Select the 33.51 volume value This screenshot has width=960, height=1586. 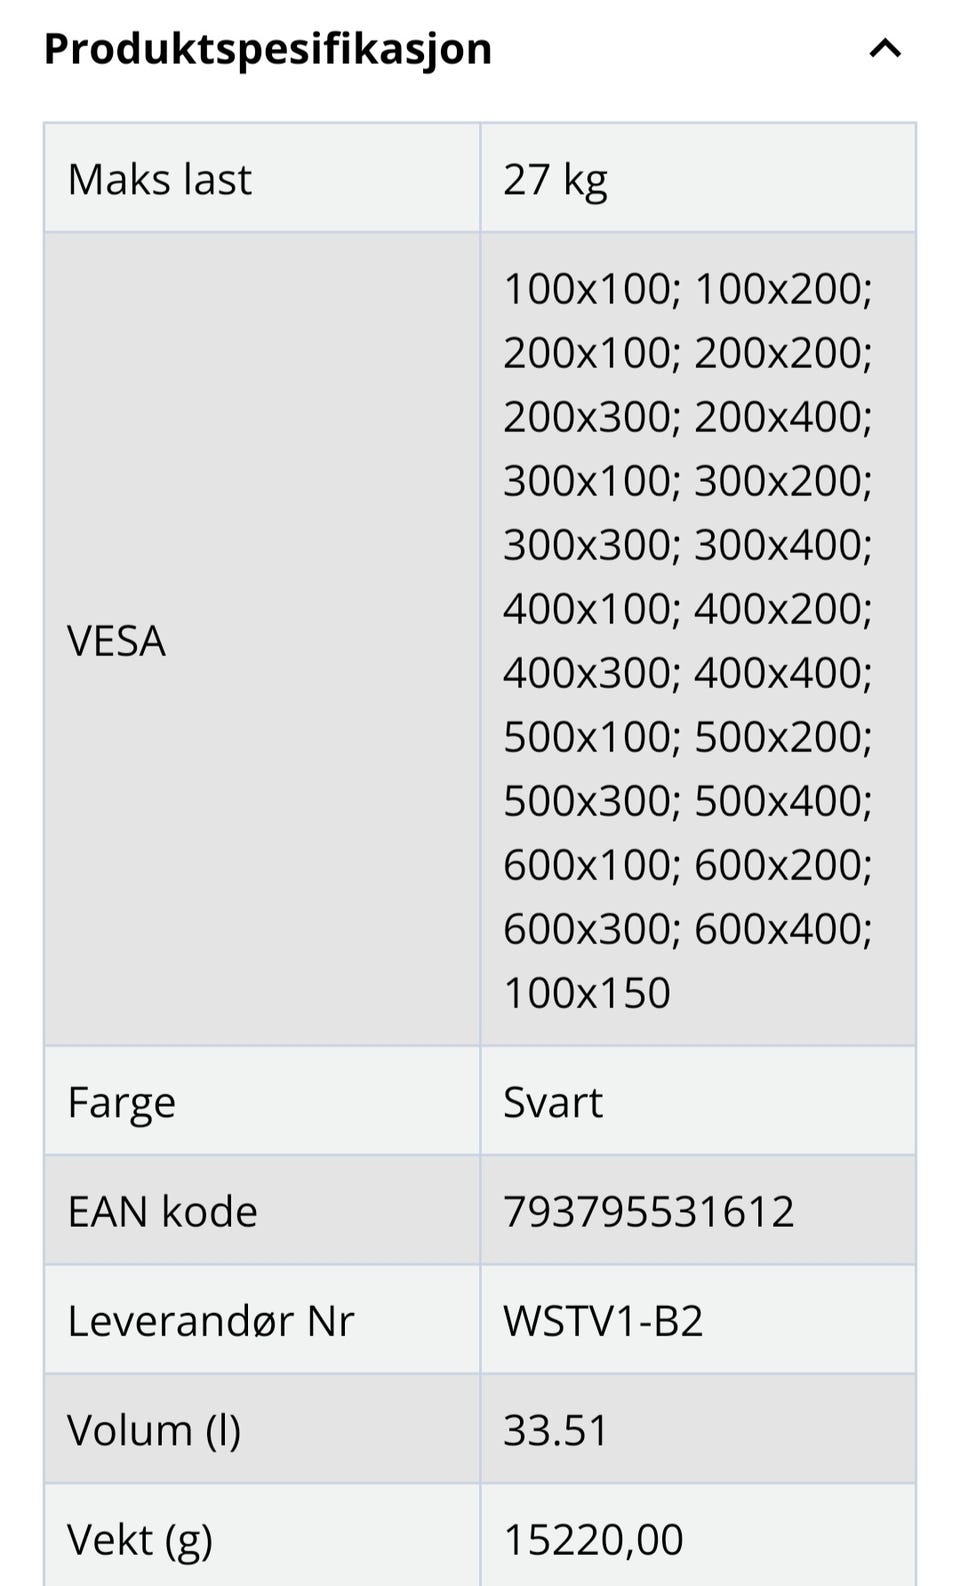pos(555,1430)
